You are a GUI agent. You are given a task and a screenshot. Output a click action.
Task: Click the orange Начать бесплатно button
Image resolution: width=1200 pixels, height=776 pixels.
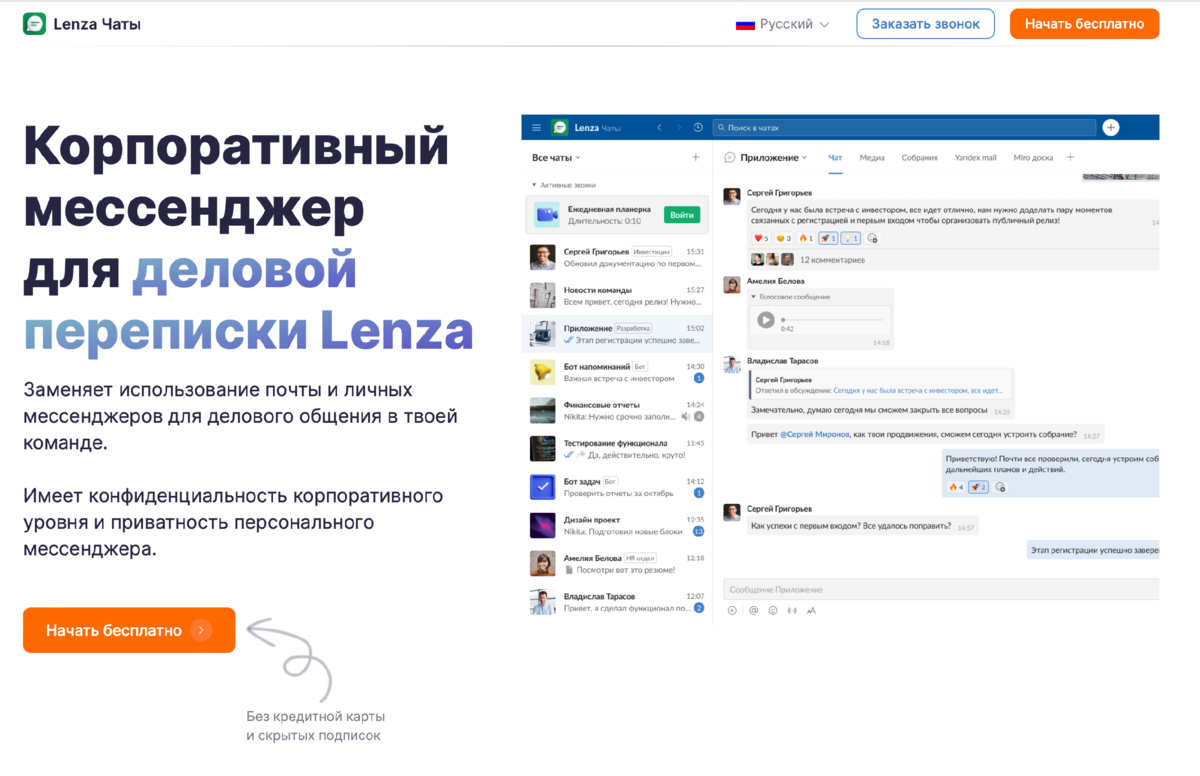pyautogui.click(x=1084, y=23)
